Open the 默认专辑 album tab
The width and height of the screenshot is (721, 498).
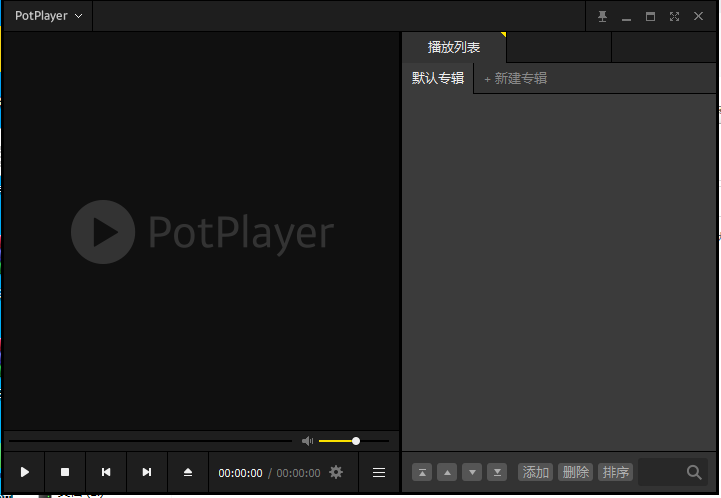(x=438, y=78)
